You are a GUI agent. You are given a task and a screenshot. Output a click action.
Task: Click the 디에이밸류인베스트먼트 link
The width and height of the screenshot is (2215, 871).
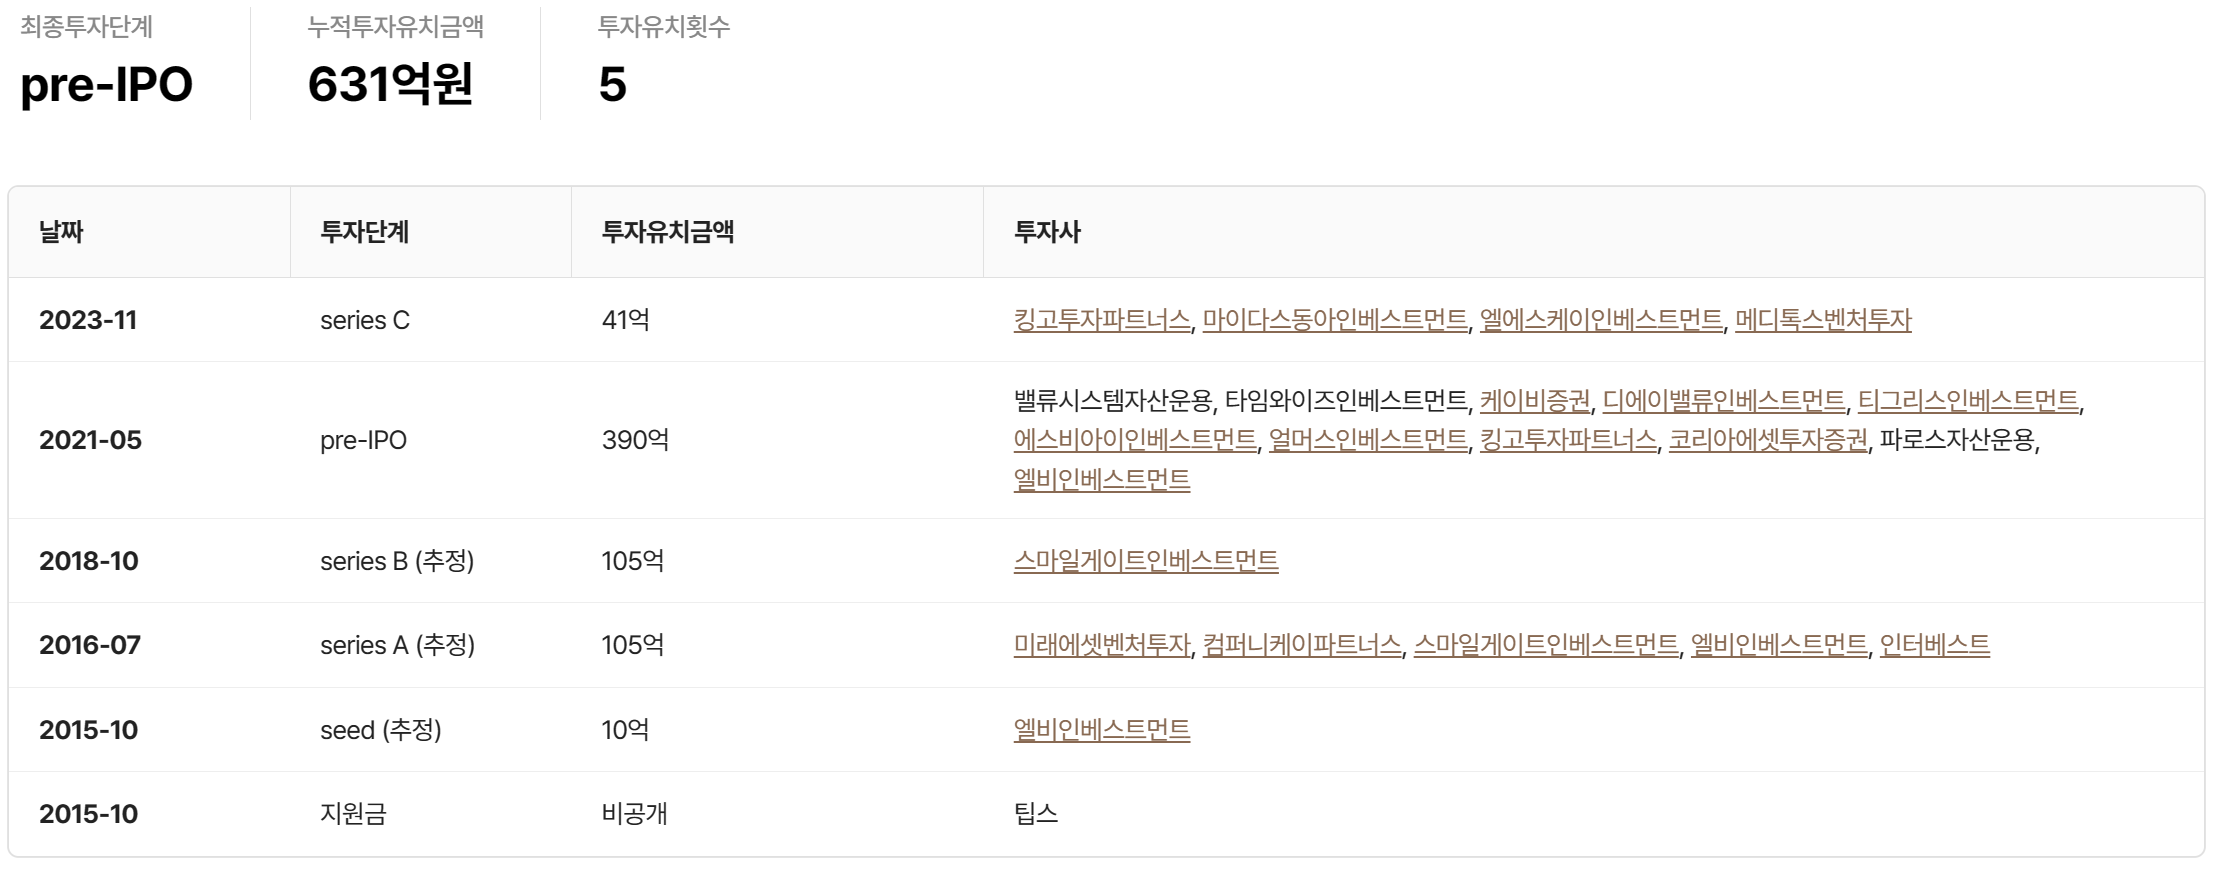click(1723, 401)
